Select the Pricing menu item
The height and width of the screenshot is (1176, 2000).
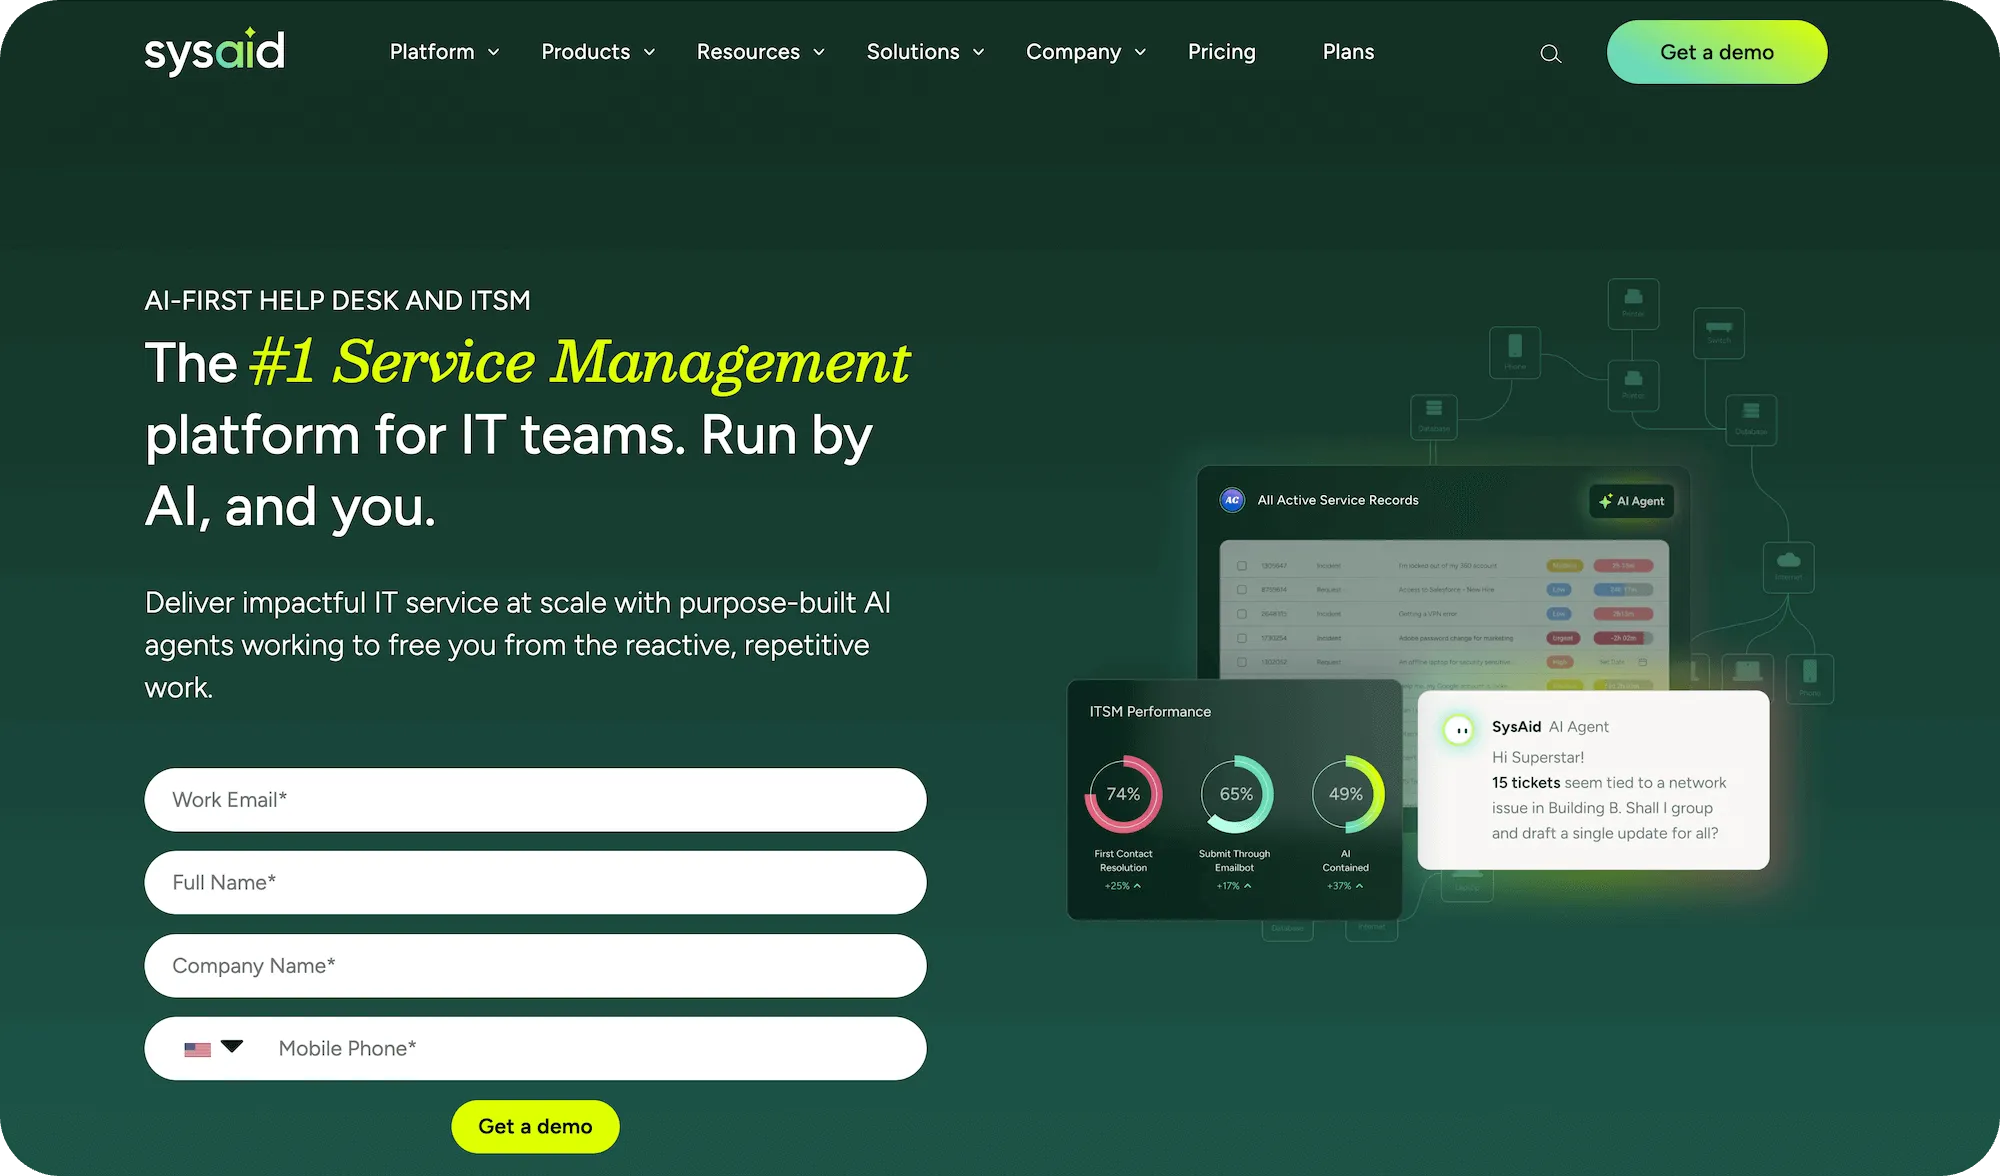(1221, 52)
